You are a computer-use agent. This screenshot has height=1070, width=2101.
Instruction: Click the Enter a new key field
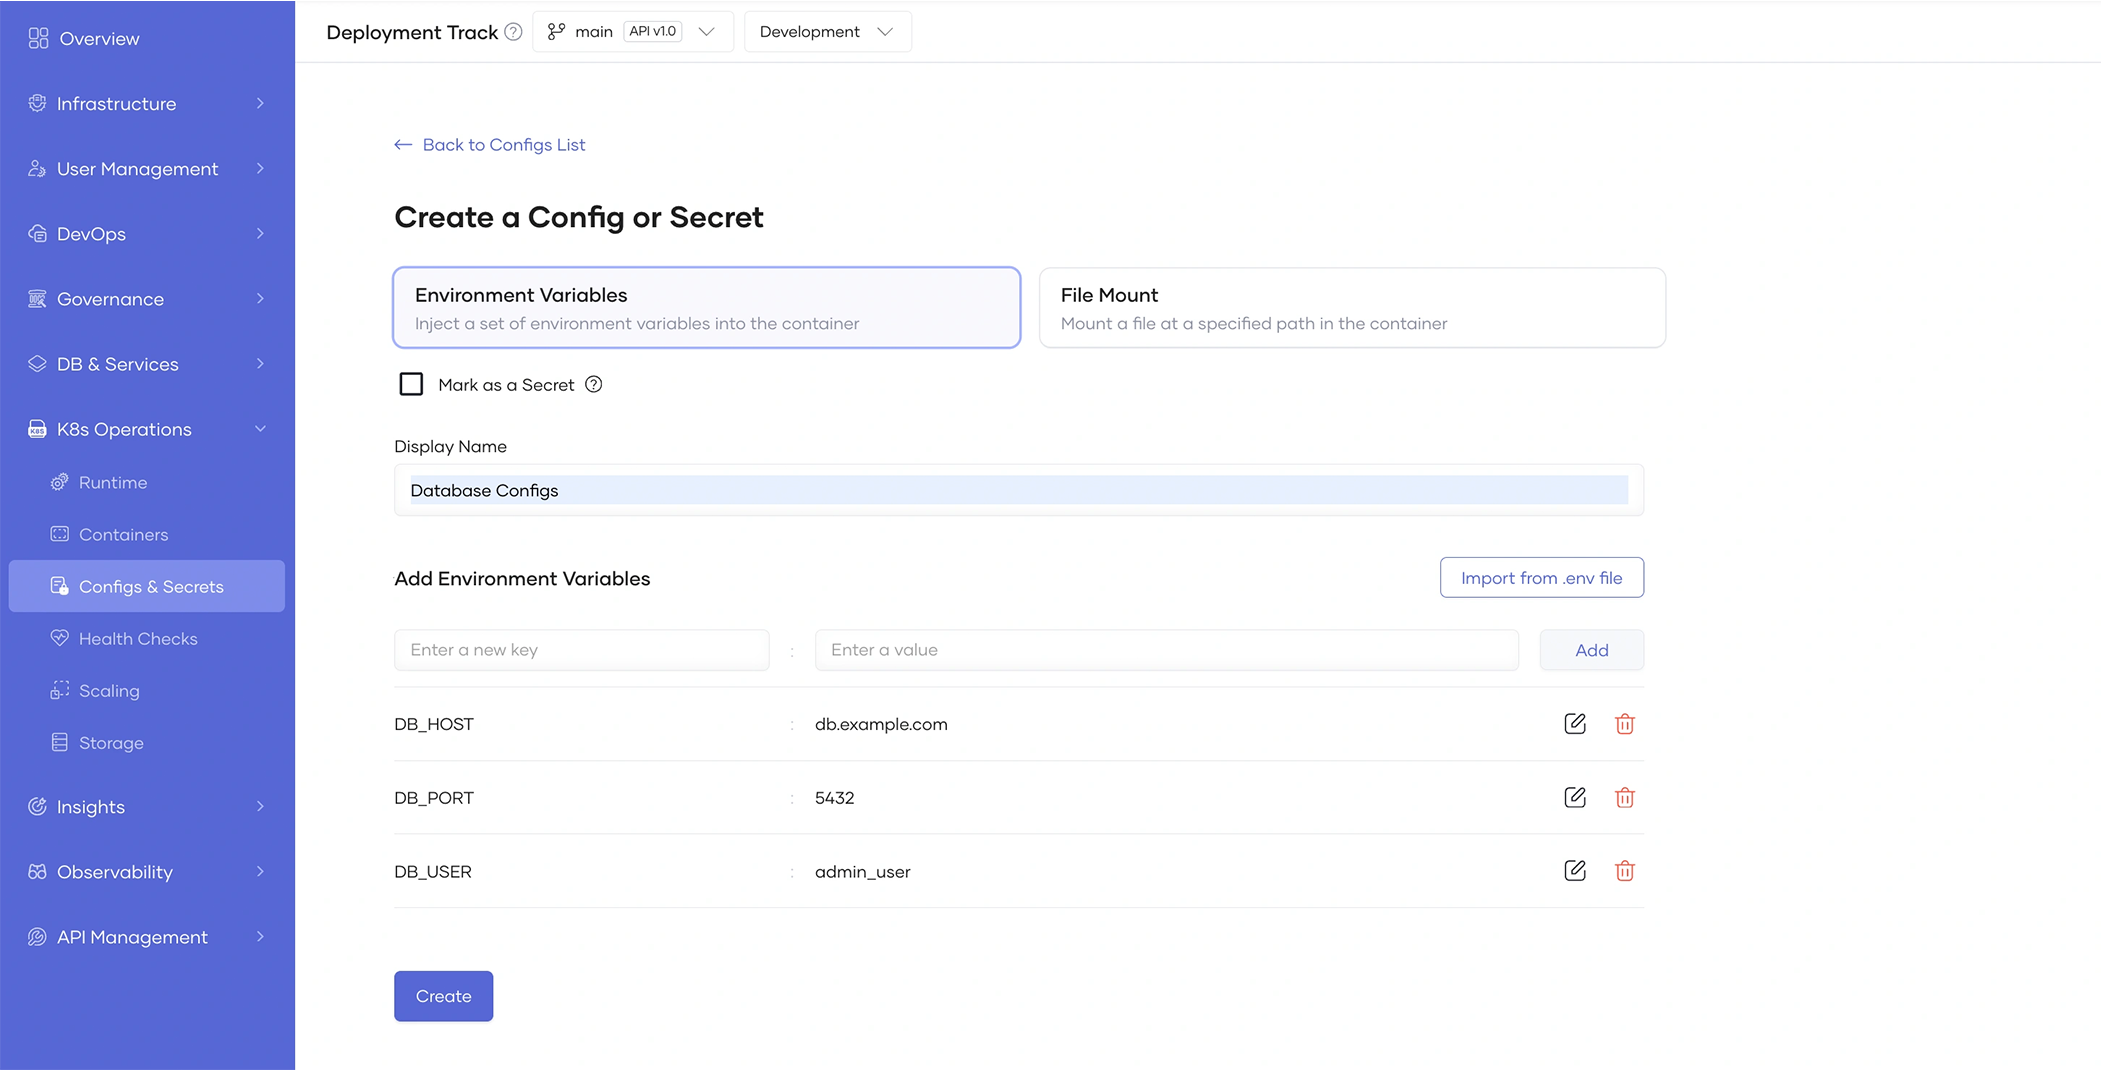(581, 649)
